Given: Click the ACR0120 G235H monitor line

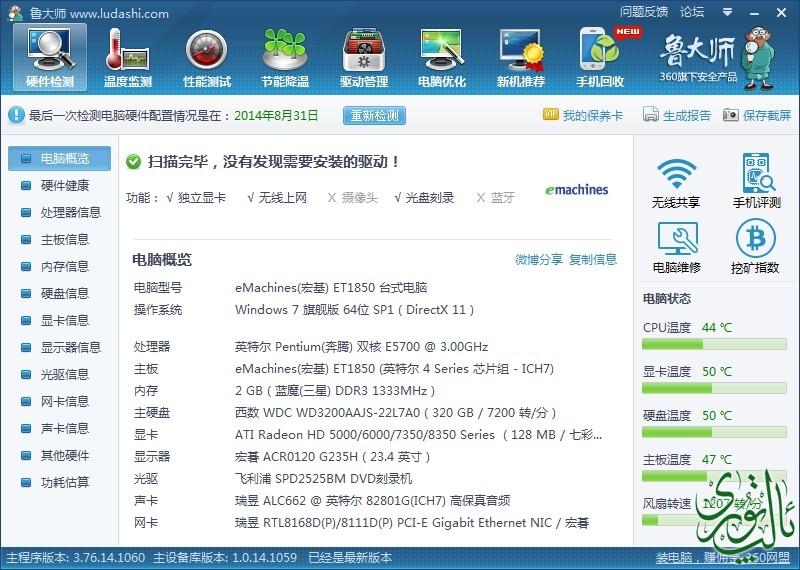Looking at the screenshot, I should coord(333,457).
